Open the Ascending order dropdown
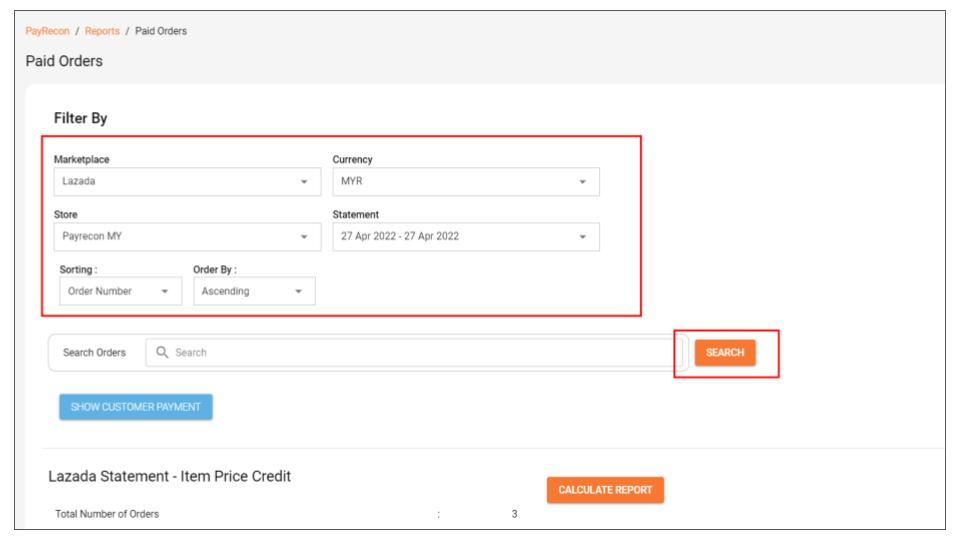The image size is (960, 540). [254, 291]
